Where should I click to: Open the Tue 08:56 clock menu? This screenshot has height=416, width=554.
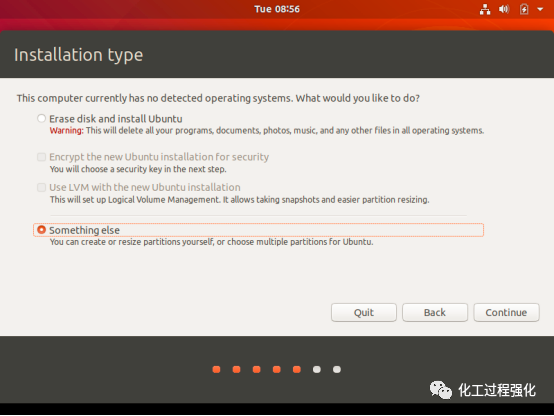coord(277,9)
